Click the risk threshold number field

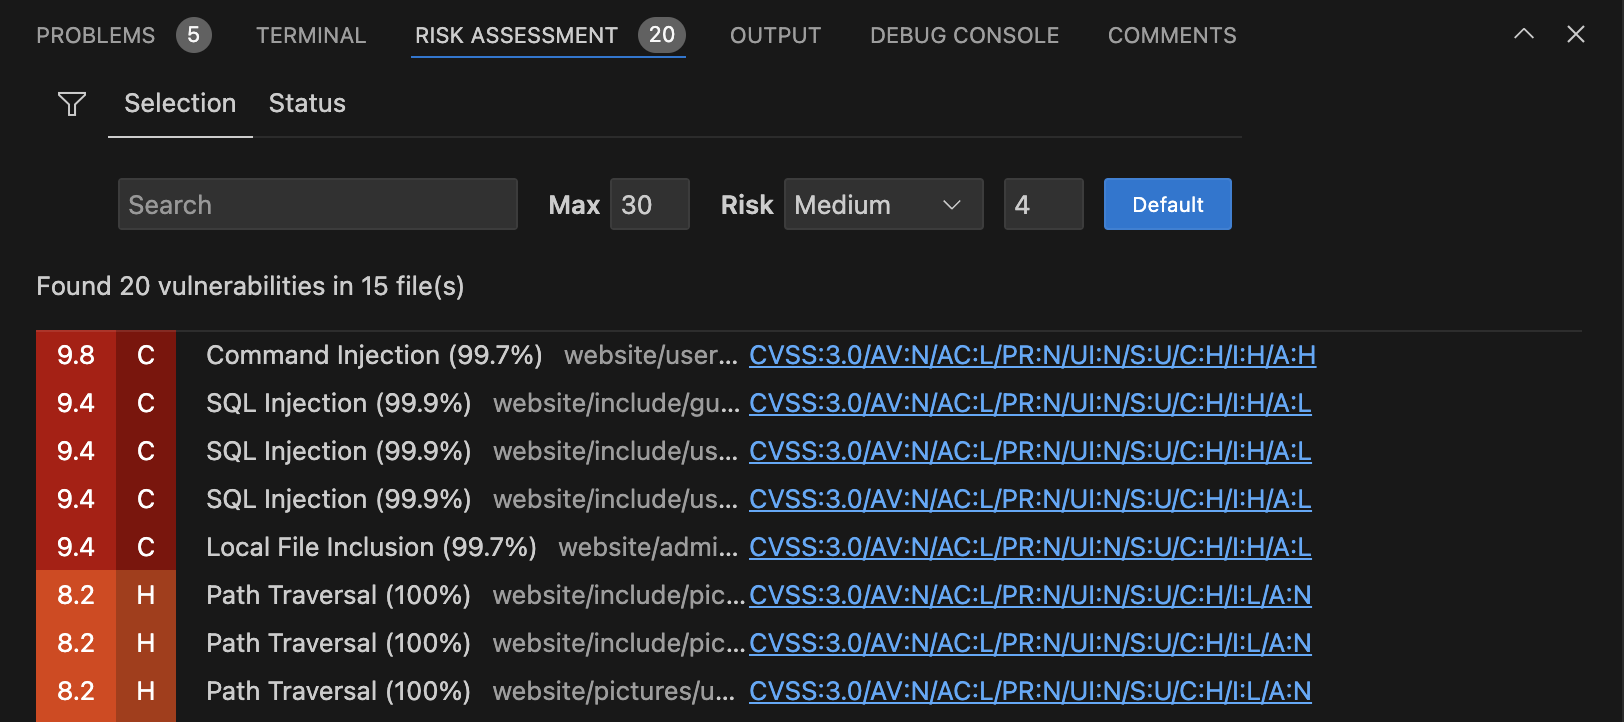[1043, 205]
